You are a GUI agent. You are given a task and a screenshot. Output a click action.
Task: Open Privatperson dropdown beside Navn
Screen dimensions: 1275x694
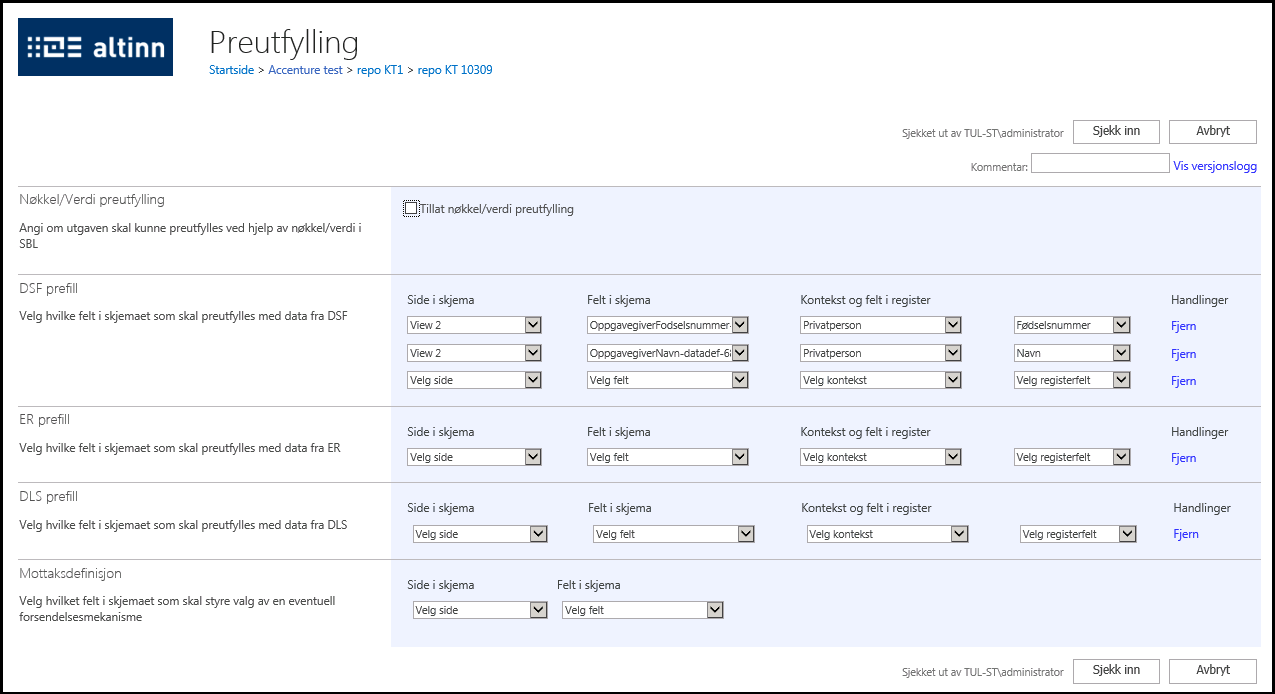click(x=881, y=353)
